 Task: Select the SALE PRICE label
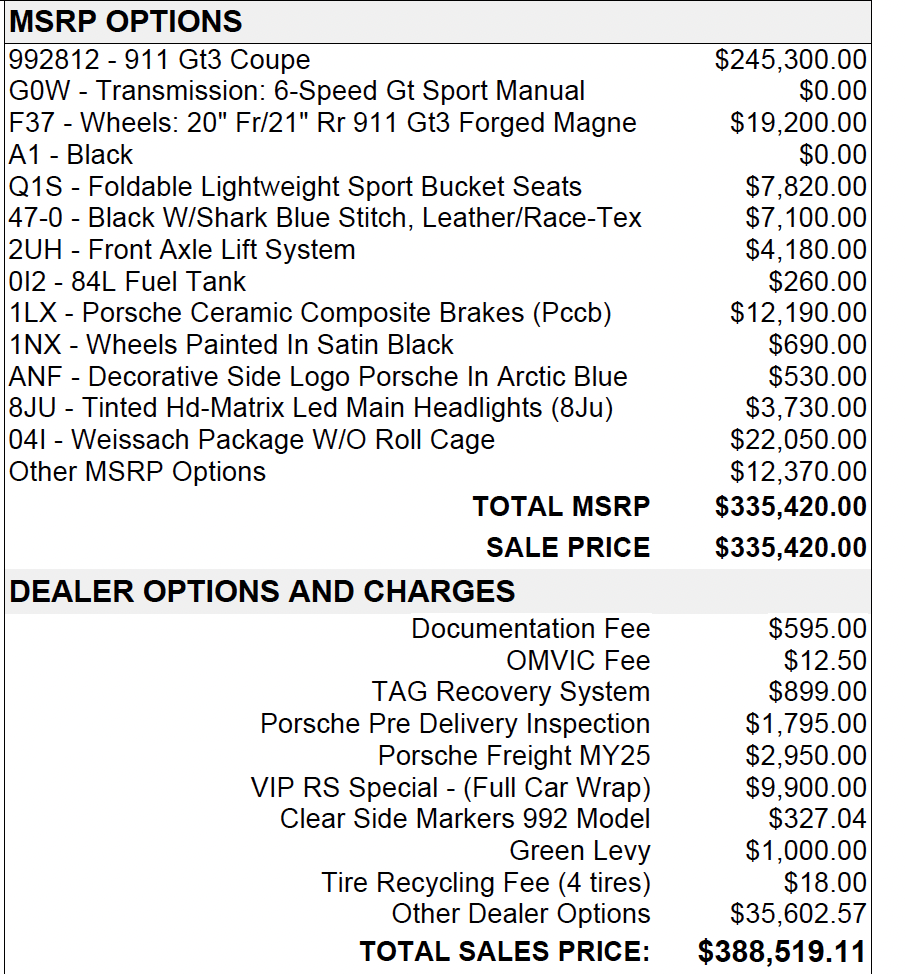568,547
